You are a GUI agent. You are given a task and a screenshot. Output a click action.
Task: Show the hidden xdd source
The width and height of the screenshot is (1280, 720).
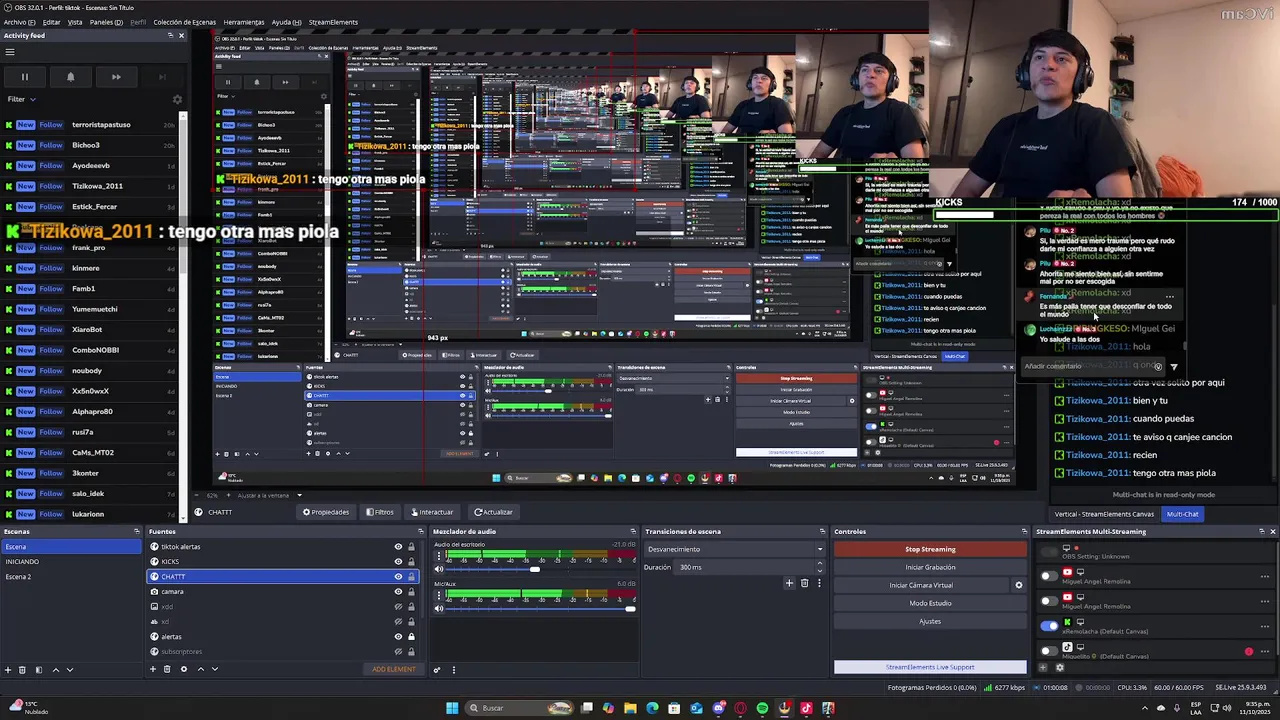coord(398,607)
